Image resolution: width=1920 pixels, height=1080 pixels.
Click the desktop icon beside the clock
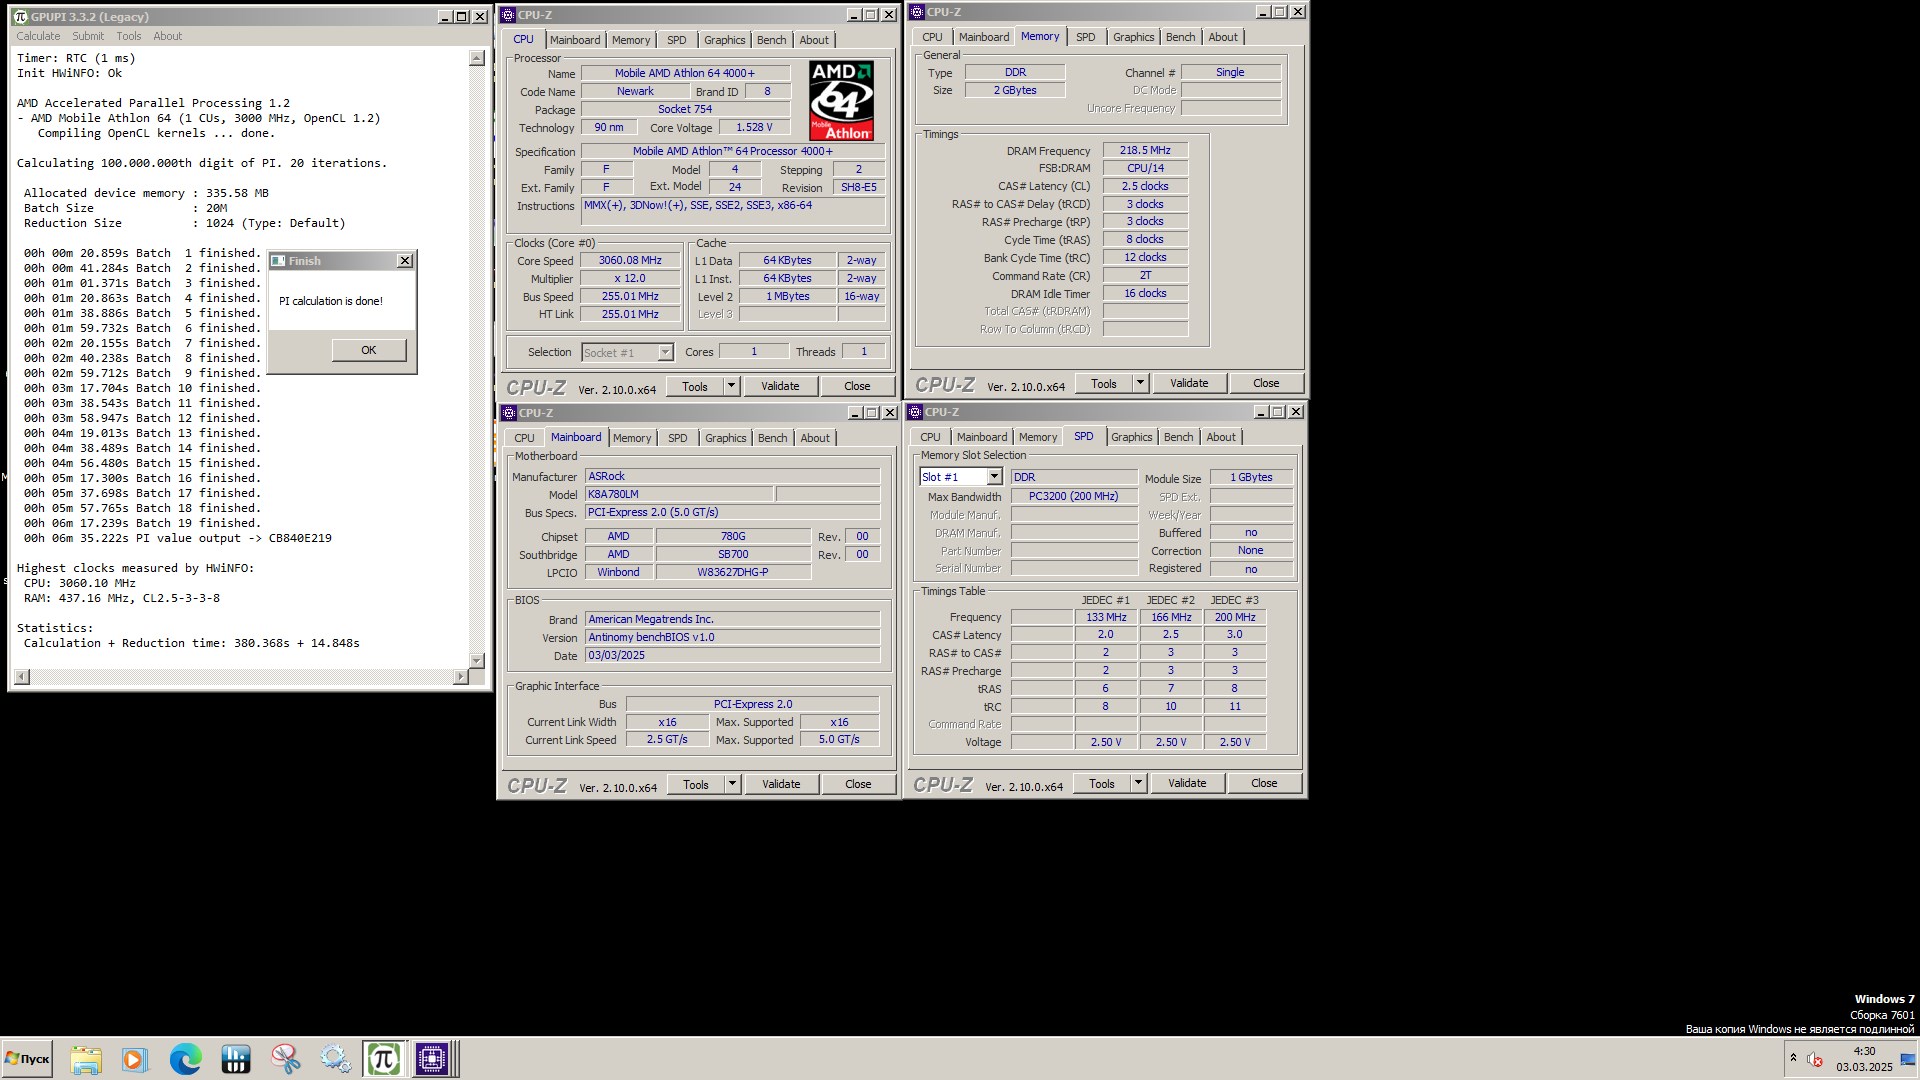coord(1907,1059)
